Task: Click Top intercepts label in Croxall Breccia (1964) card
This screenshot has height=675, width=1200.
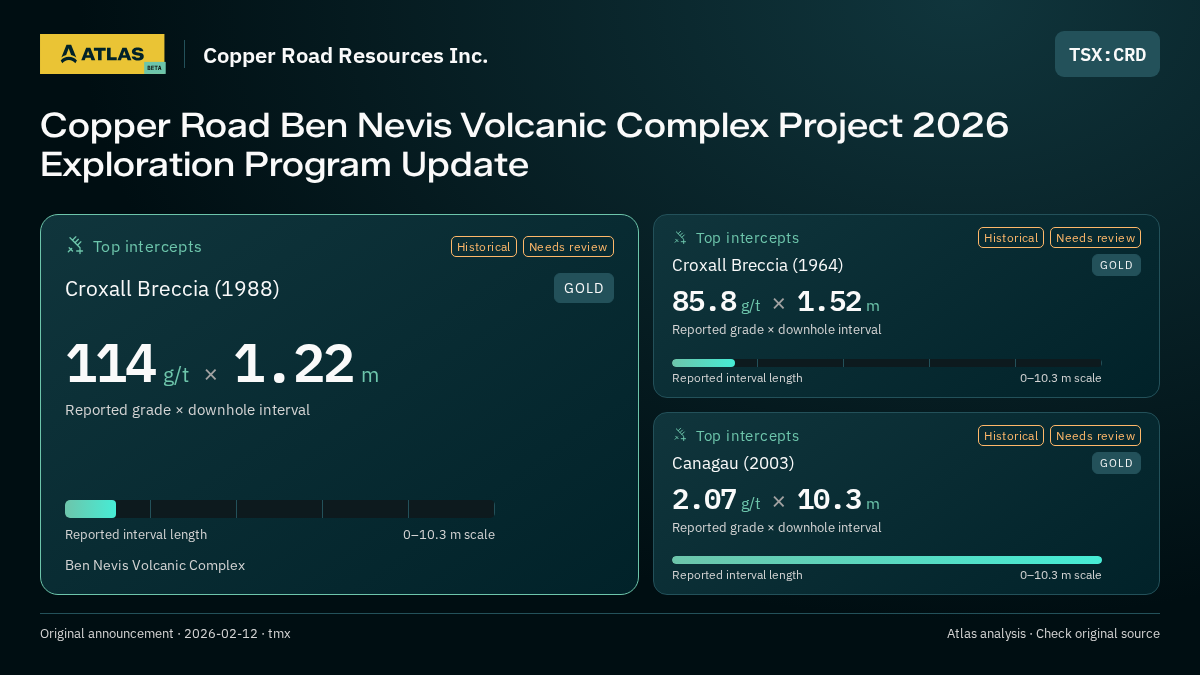Action: [748, 238]
